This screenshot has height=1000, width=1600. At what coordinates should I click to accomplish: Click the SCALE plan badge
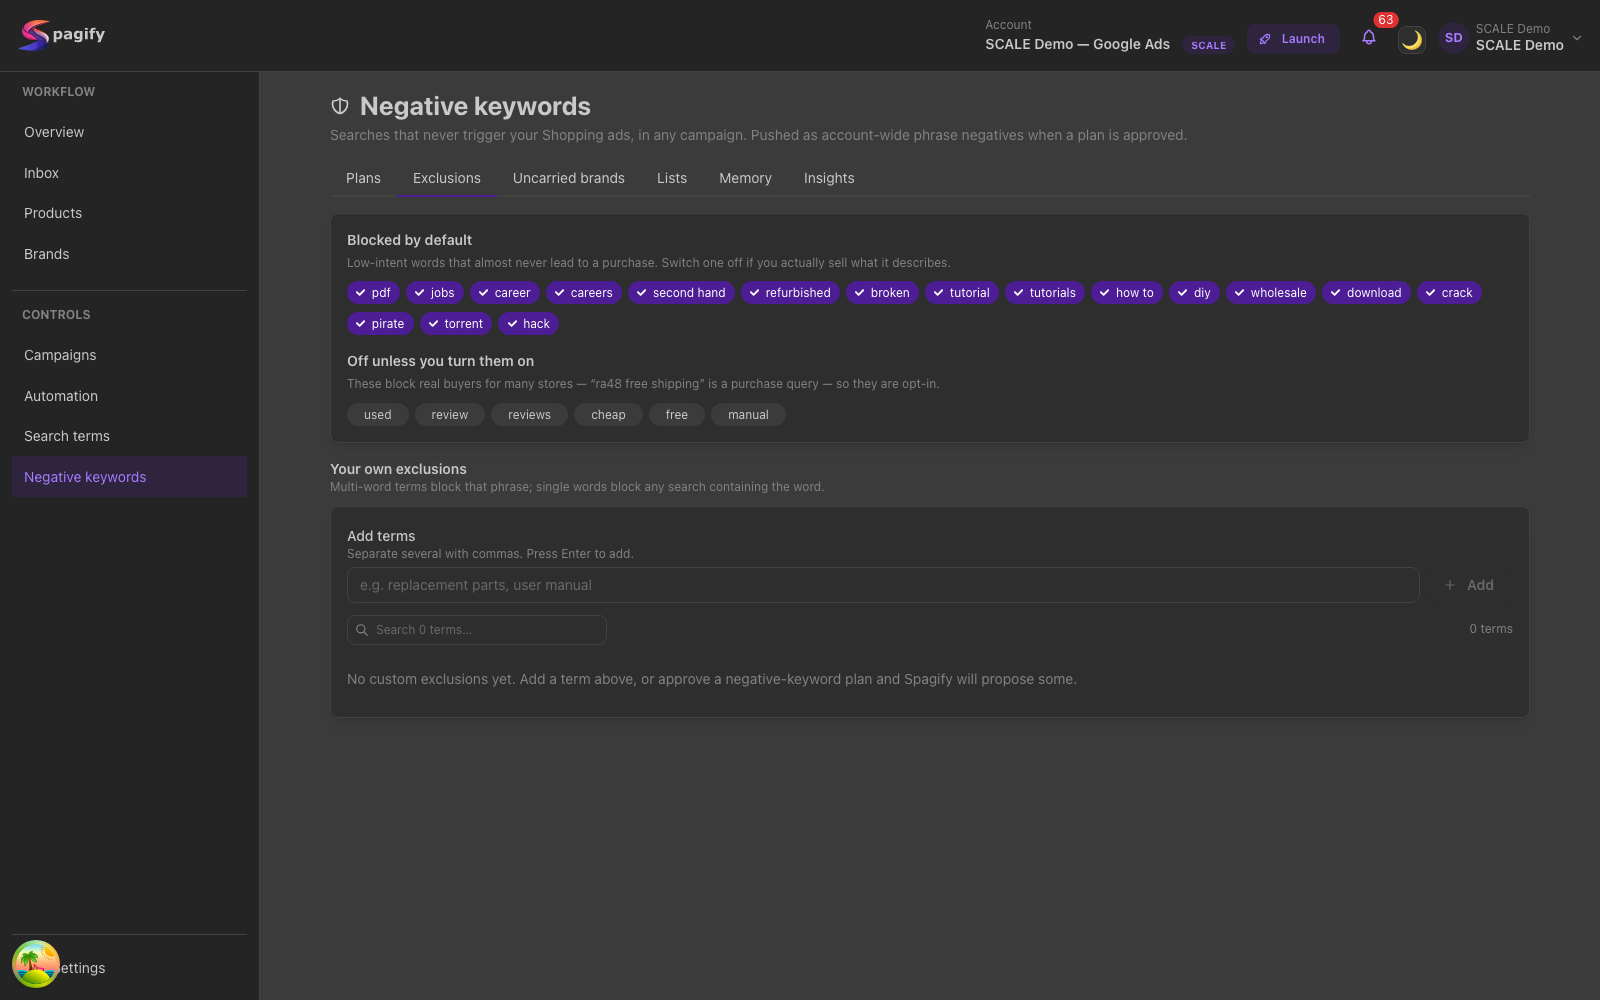tap(1208, 45)
